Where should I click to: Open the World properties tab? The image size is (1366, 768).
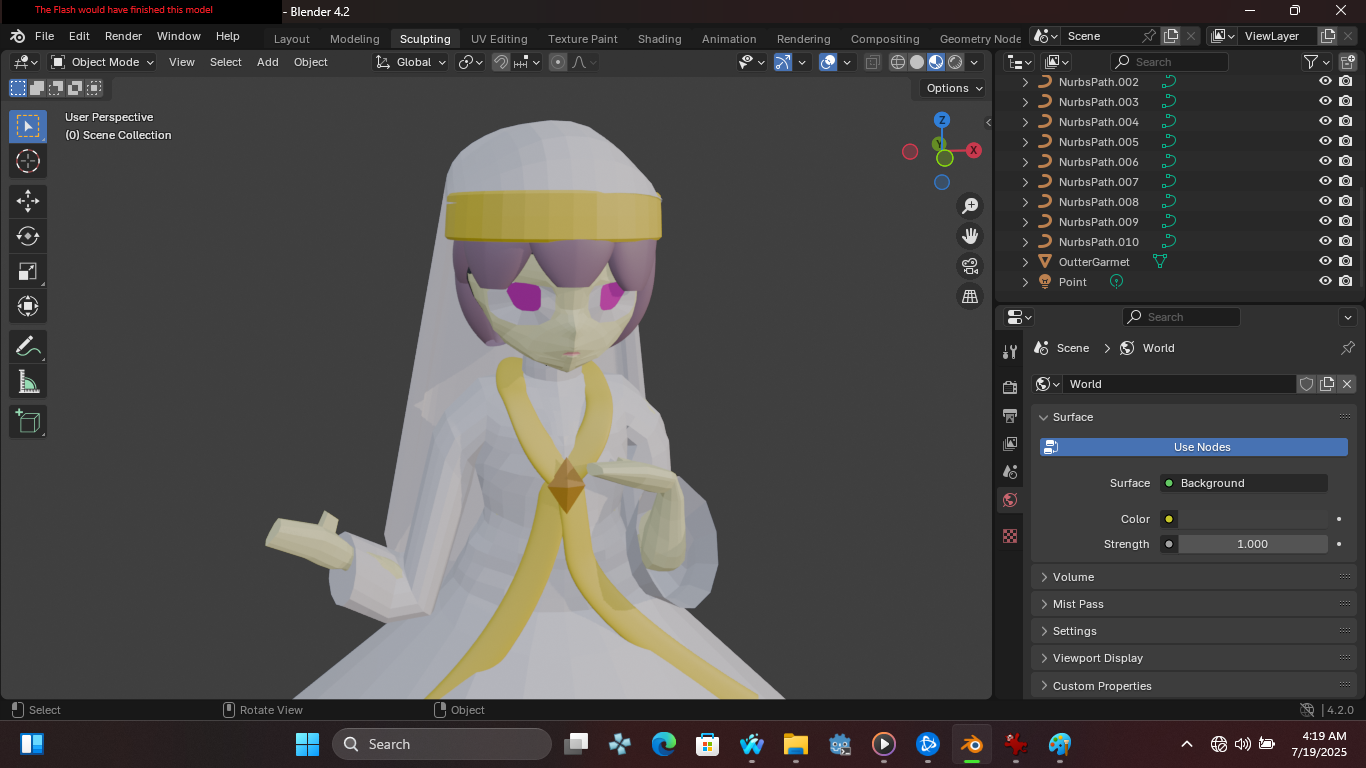click(x=1010, y=500)
